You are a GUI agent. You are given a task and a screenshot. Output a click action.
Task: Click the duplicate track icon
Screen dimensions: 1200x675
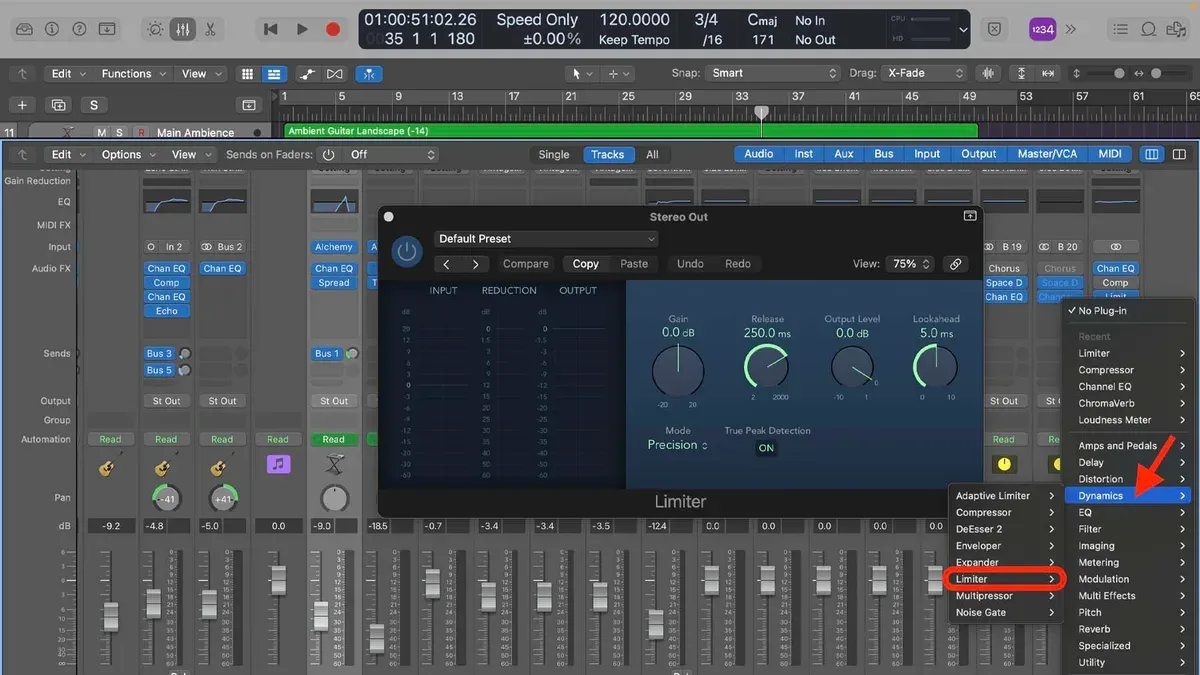coord(58,105)
